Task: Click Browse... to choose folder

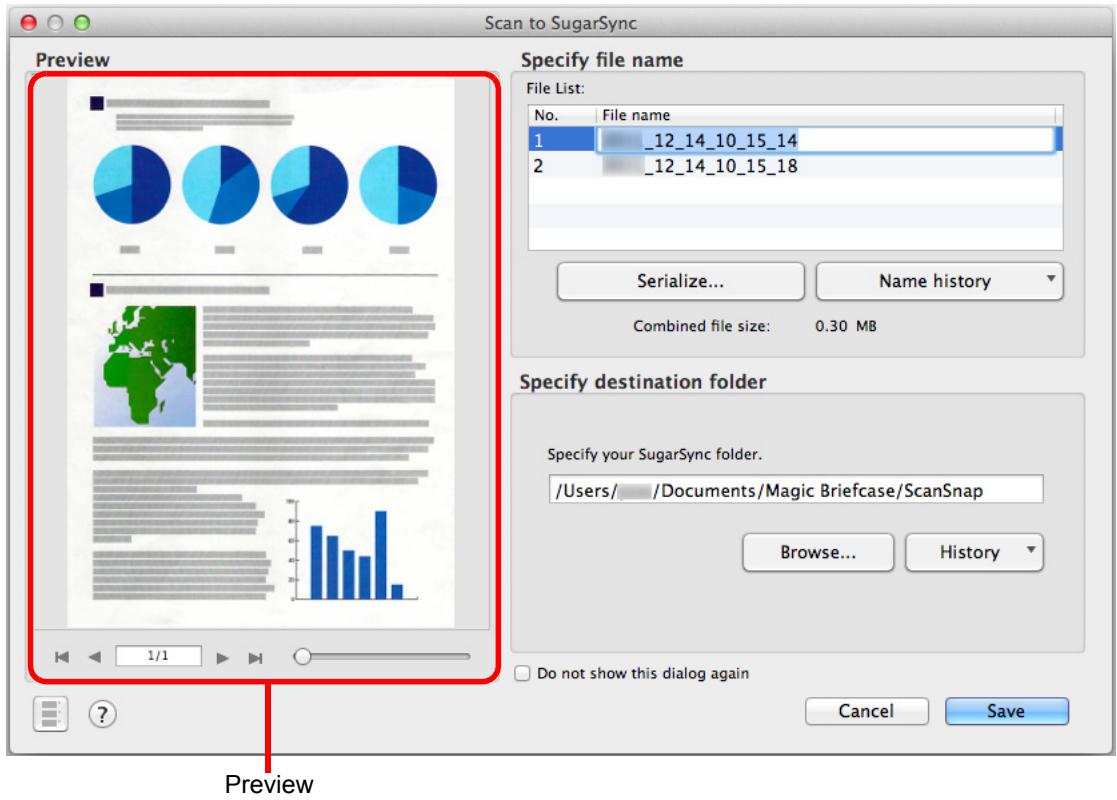Action: pyautogui.click(x=818, y=552)
